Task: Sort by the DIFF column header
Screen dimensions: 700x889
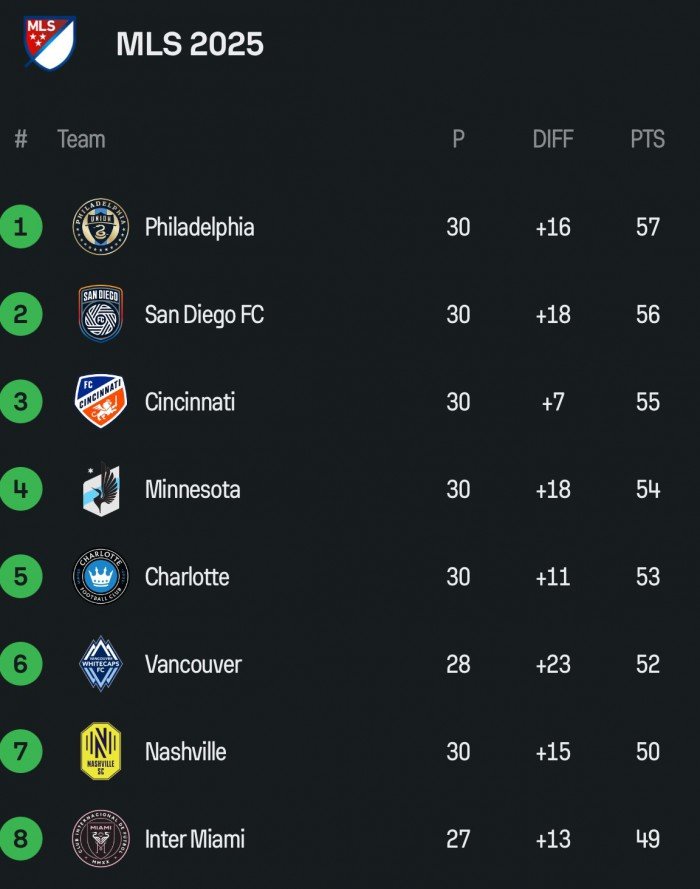Action: tap(553, 139)
